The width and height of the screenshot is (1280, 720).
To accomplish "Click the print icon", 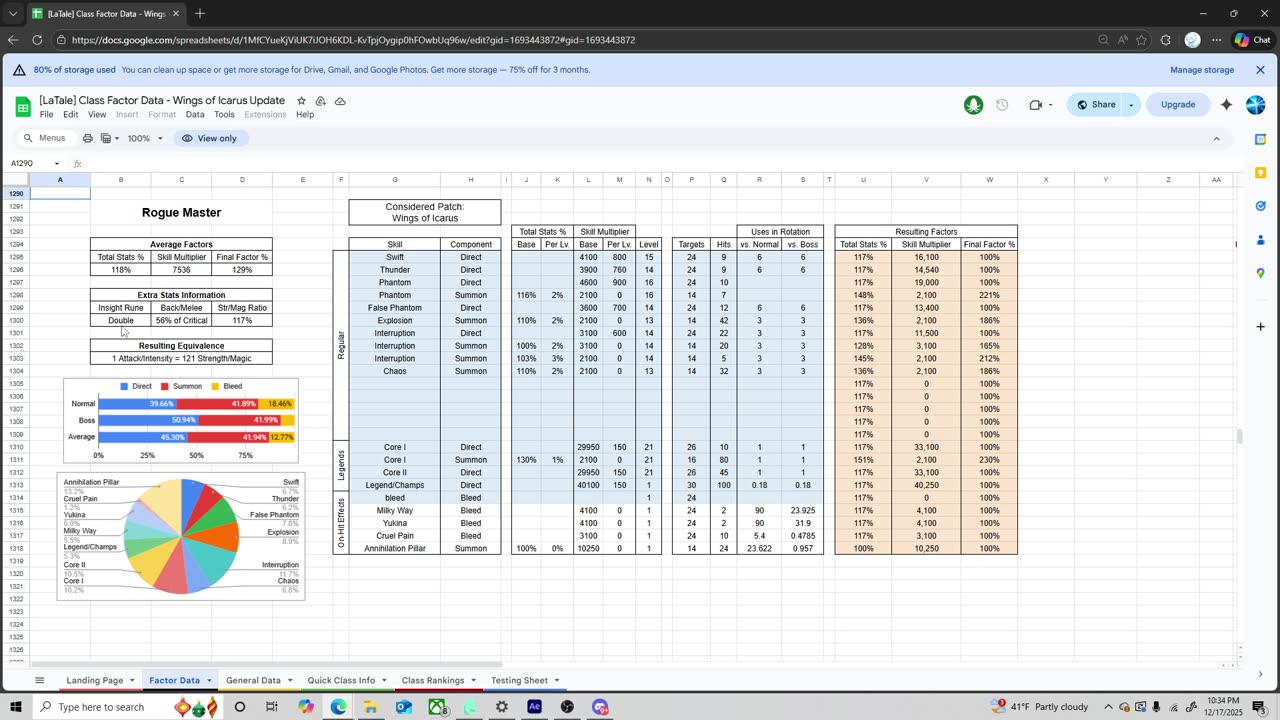I will coord(88,138).
